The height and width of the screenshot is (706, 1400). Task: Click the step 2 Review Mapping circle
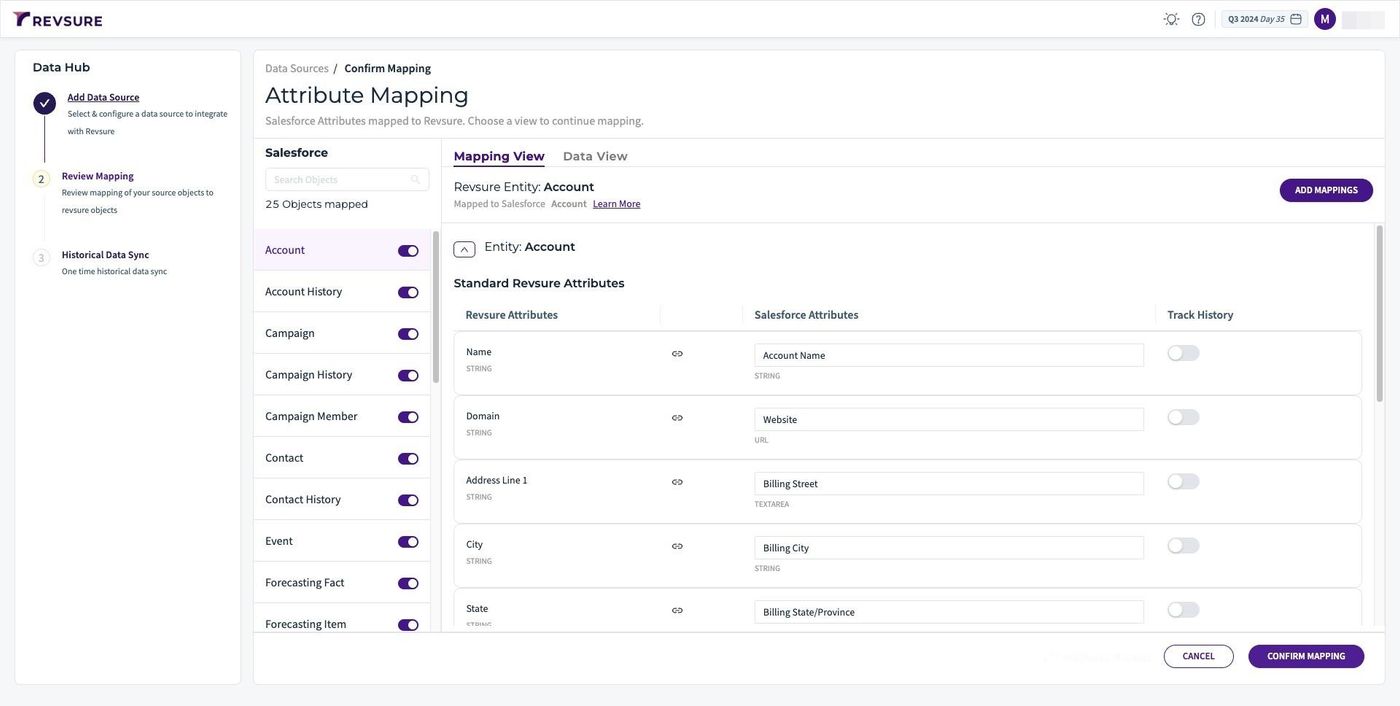point(41,179)
